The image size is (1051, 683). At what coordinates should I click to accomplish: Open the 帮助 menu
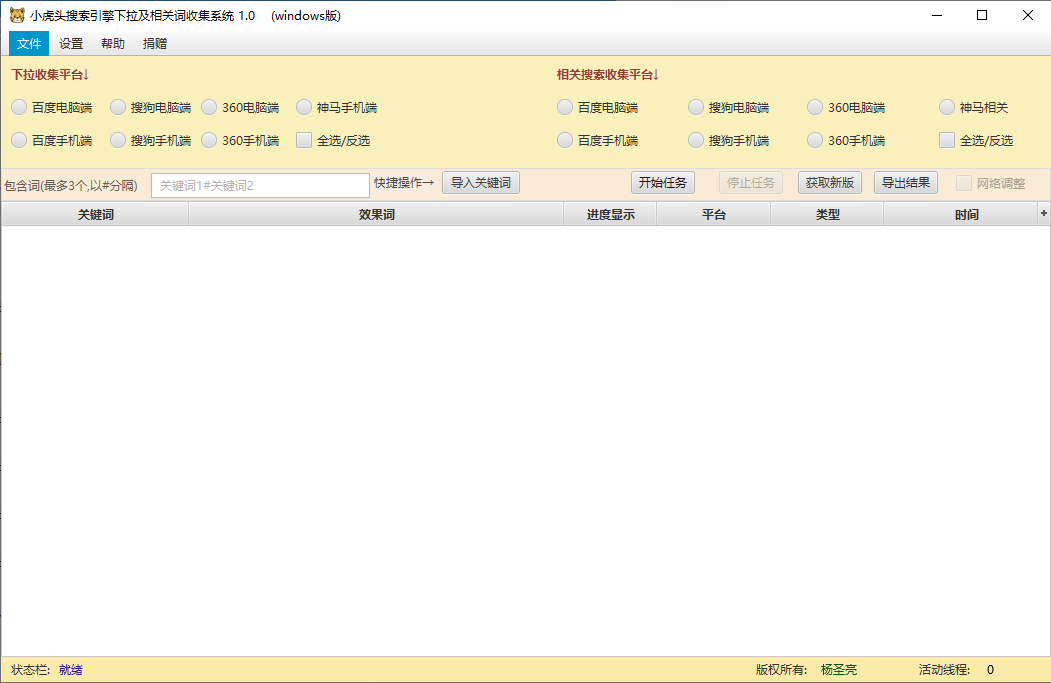tap(113, 44)
